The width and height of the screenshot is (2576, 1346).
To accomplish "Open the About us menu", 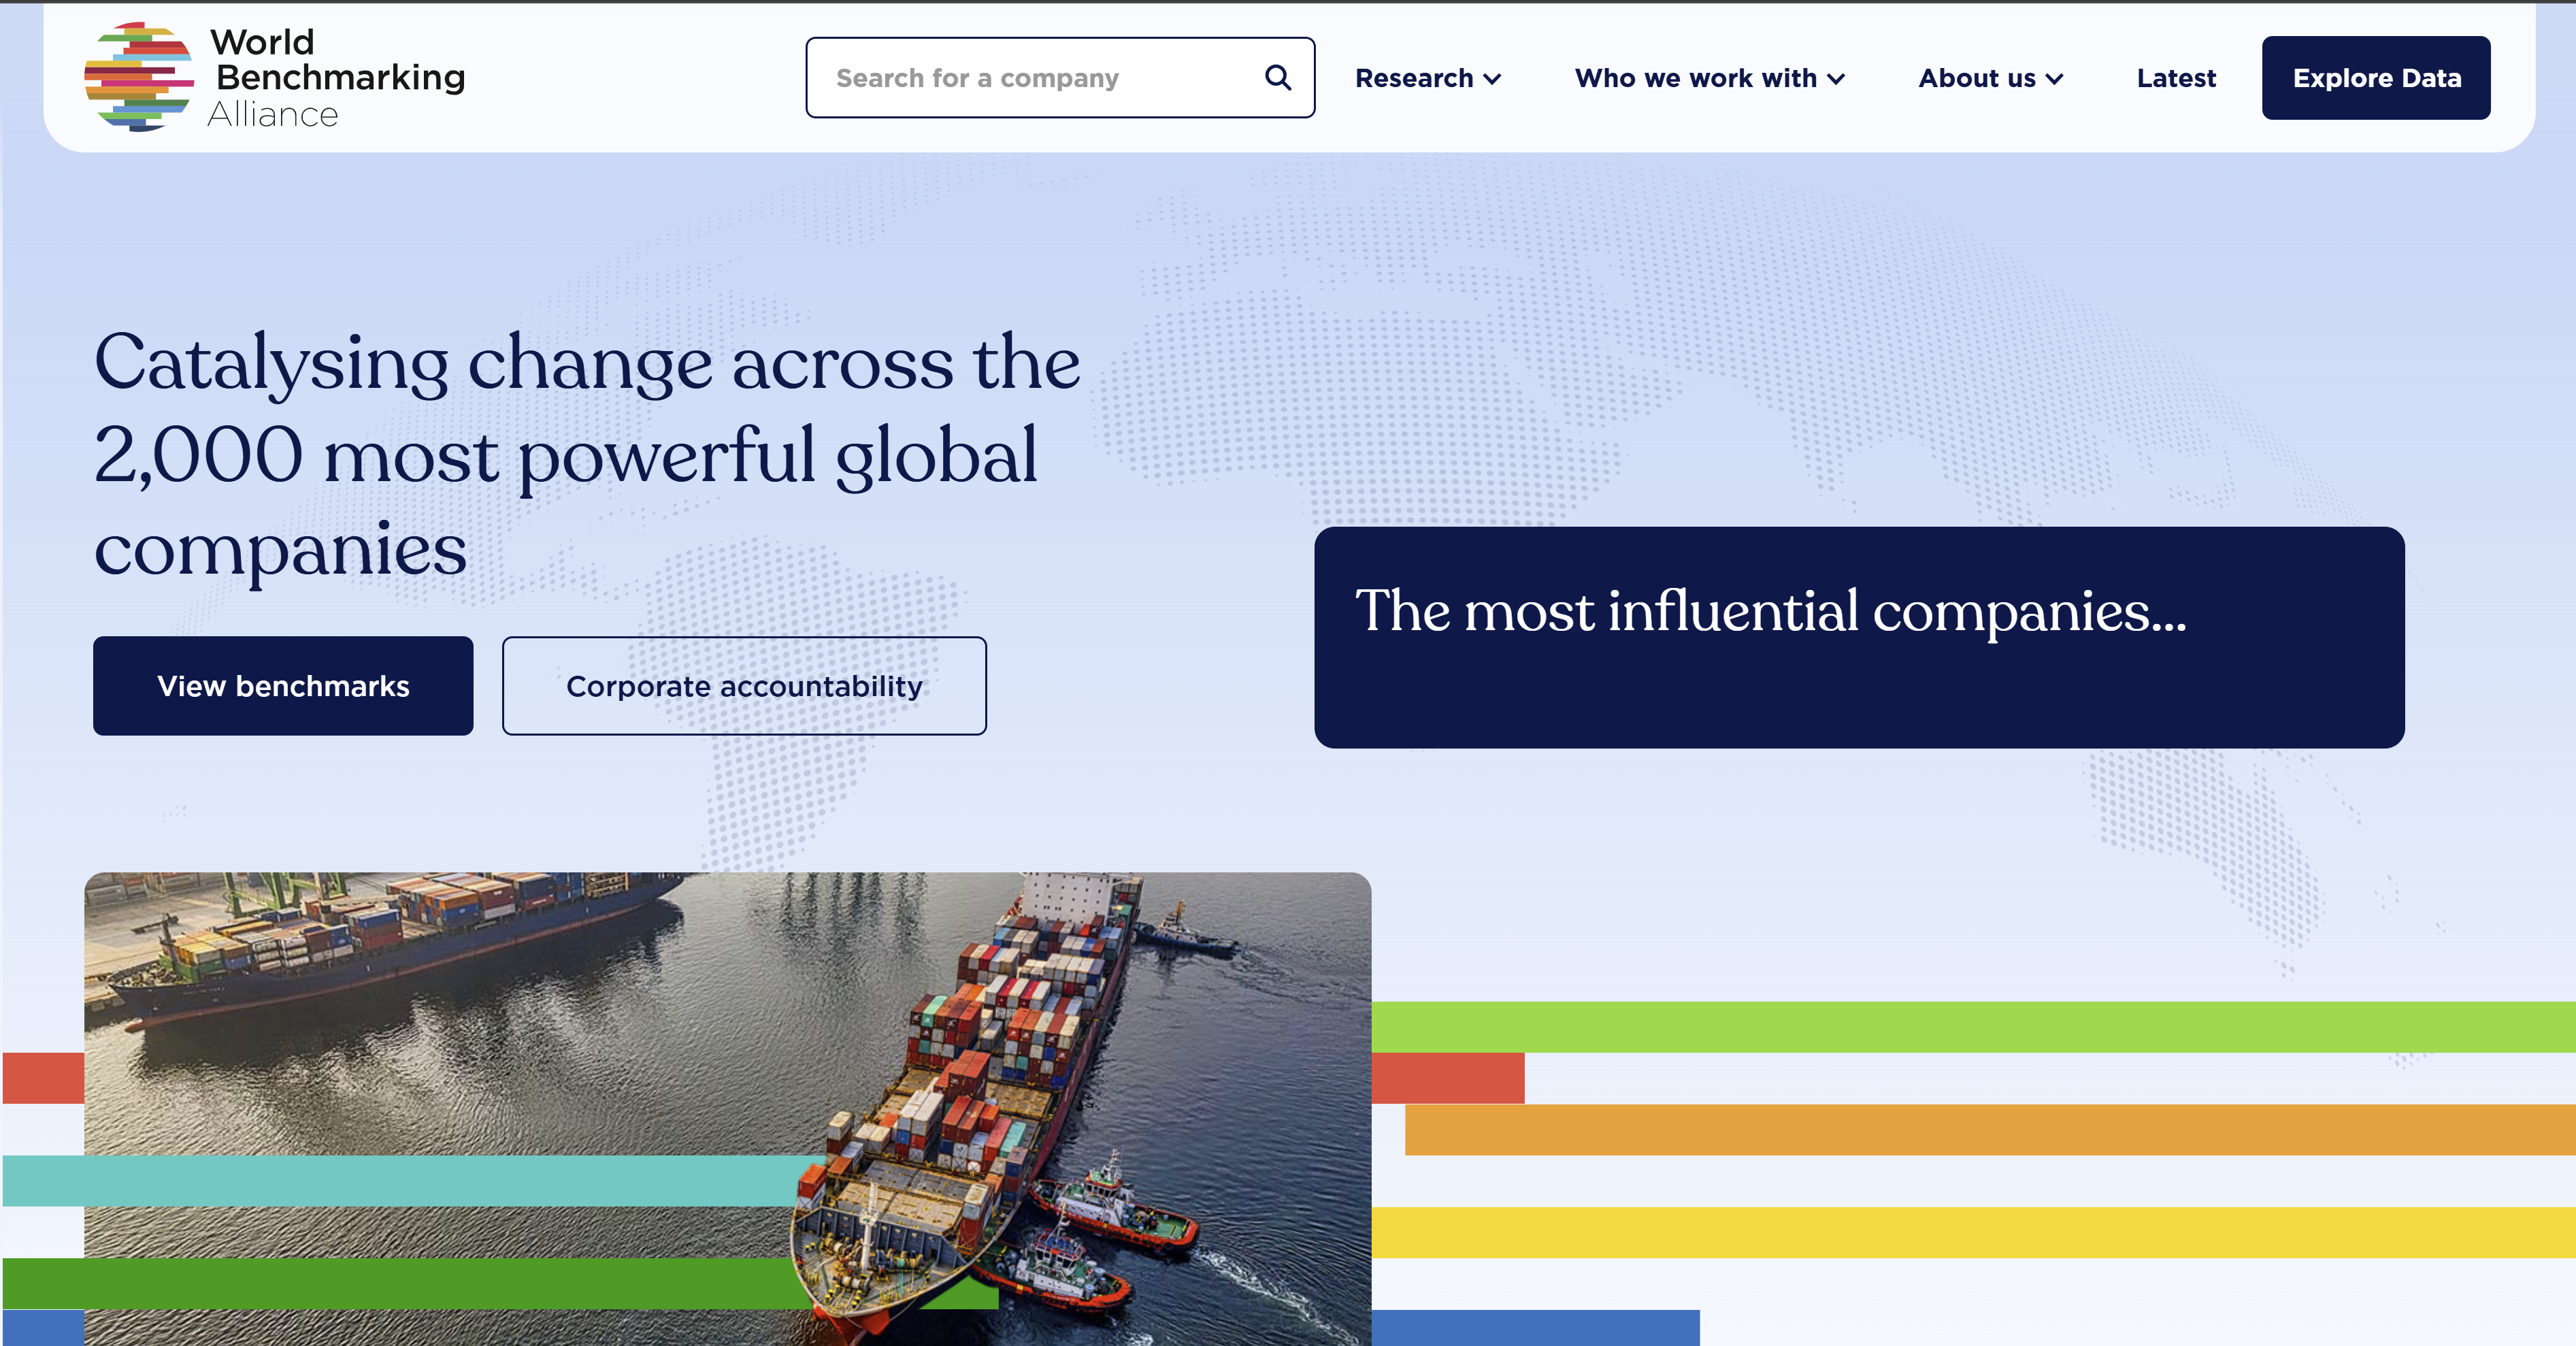I will (x=1976, y=78).
